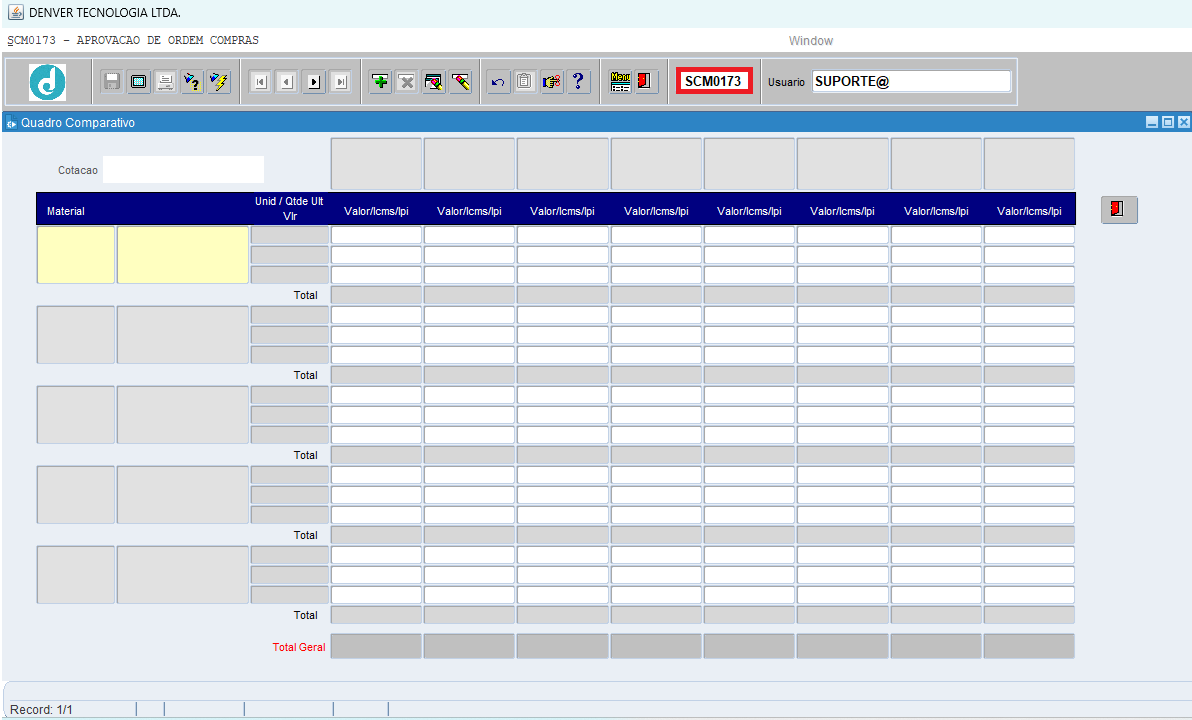Click the Print icon in toolbar
Image resolution: width=1192 pixels, height=720 pixels.
(x=165, y=81)
